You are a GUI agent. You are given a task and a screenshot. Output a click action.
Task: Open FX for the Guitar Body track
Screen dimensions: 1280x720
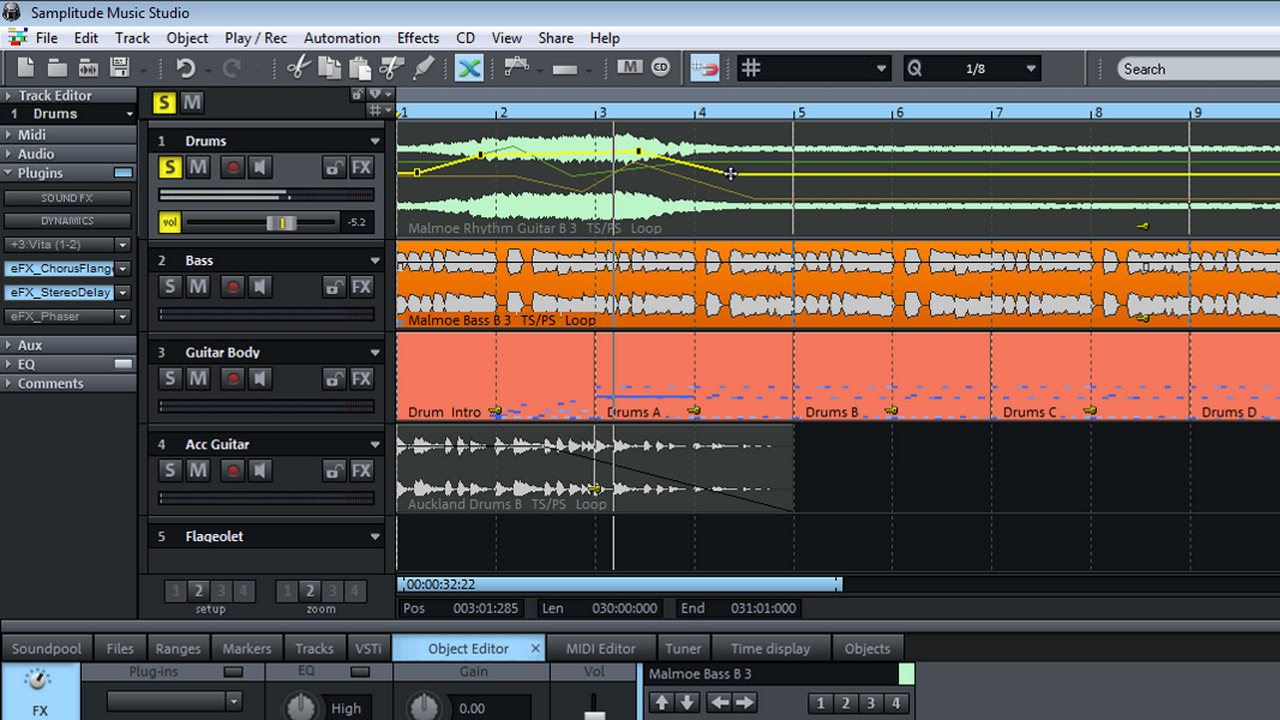click(x=361, y=379)
